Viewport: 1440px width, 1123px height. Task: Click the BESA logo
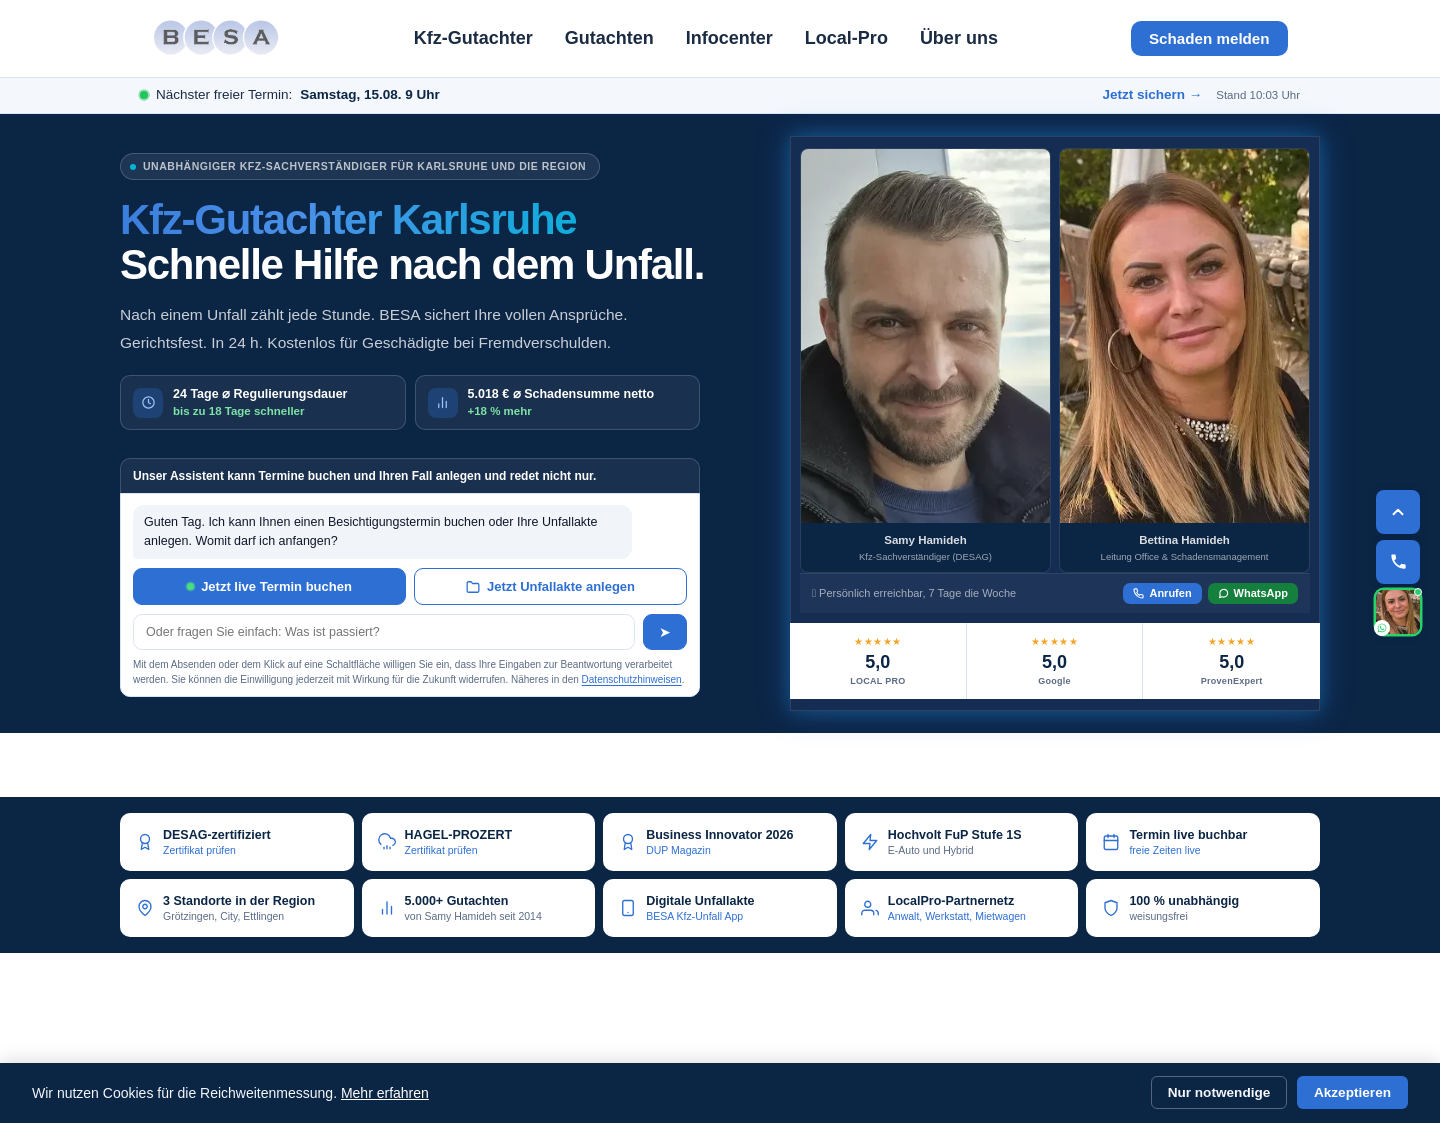coord(216,38)
